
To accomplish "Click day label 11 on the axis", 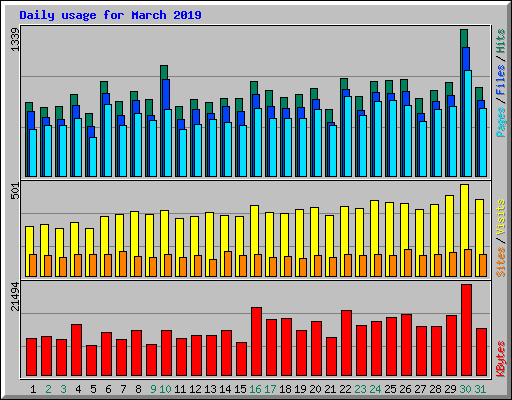I will point(180,389).
